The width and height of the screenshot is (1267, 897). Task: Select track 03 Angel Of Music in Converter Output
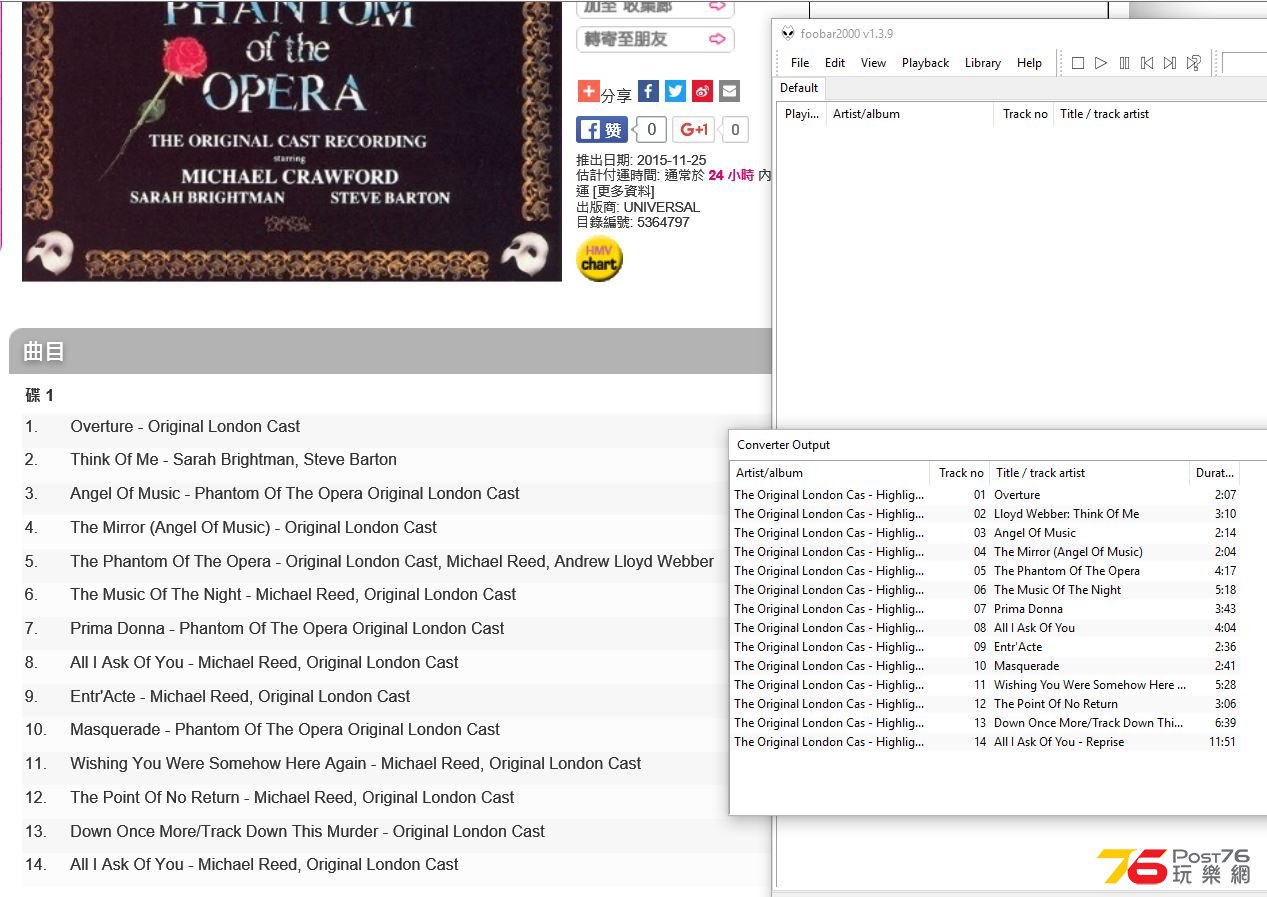[x=985, y=533]
